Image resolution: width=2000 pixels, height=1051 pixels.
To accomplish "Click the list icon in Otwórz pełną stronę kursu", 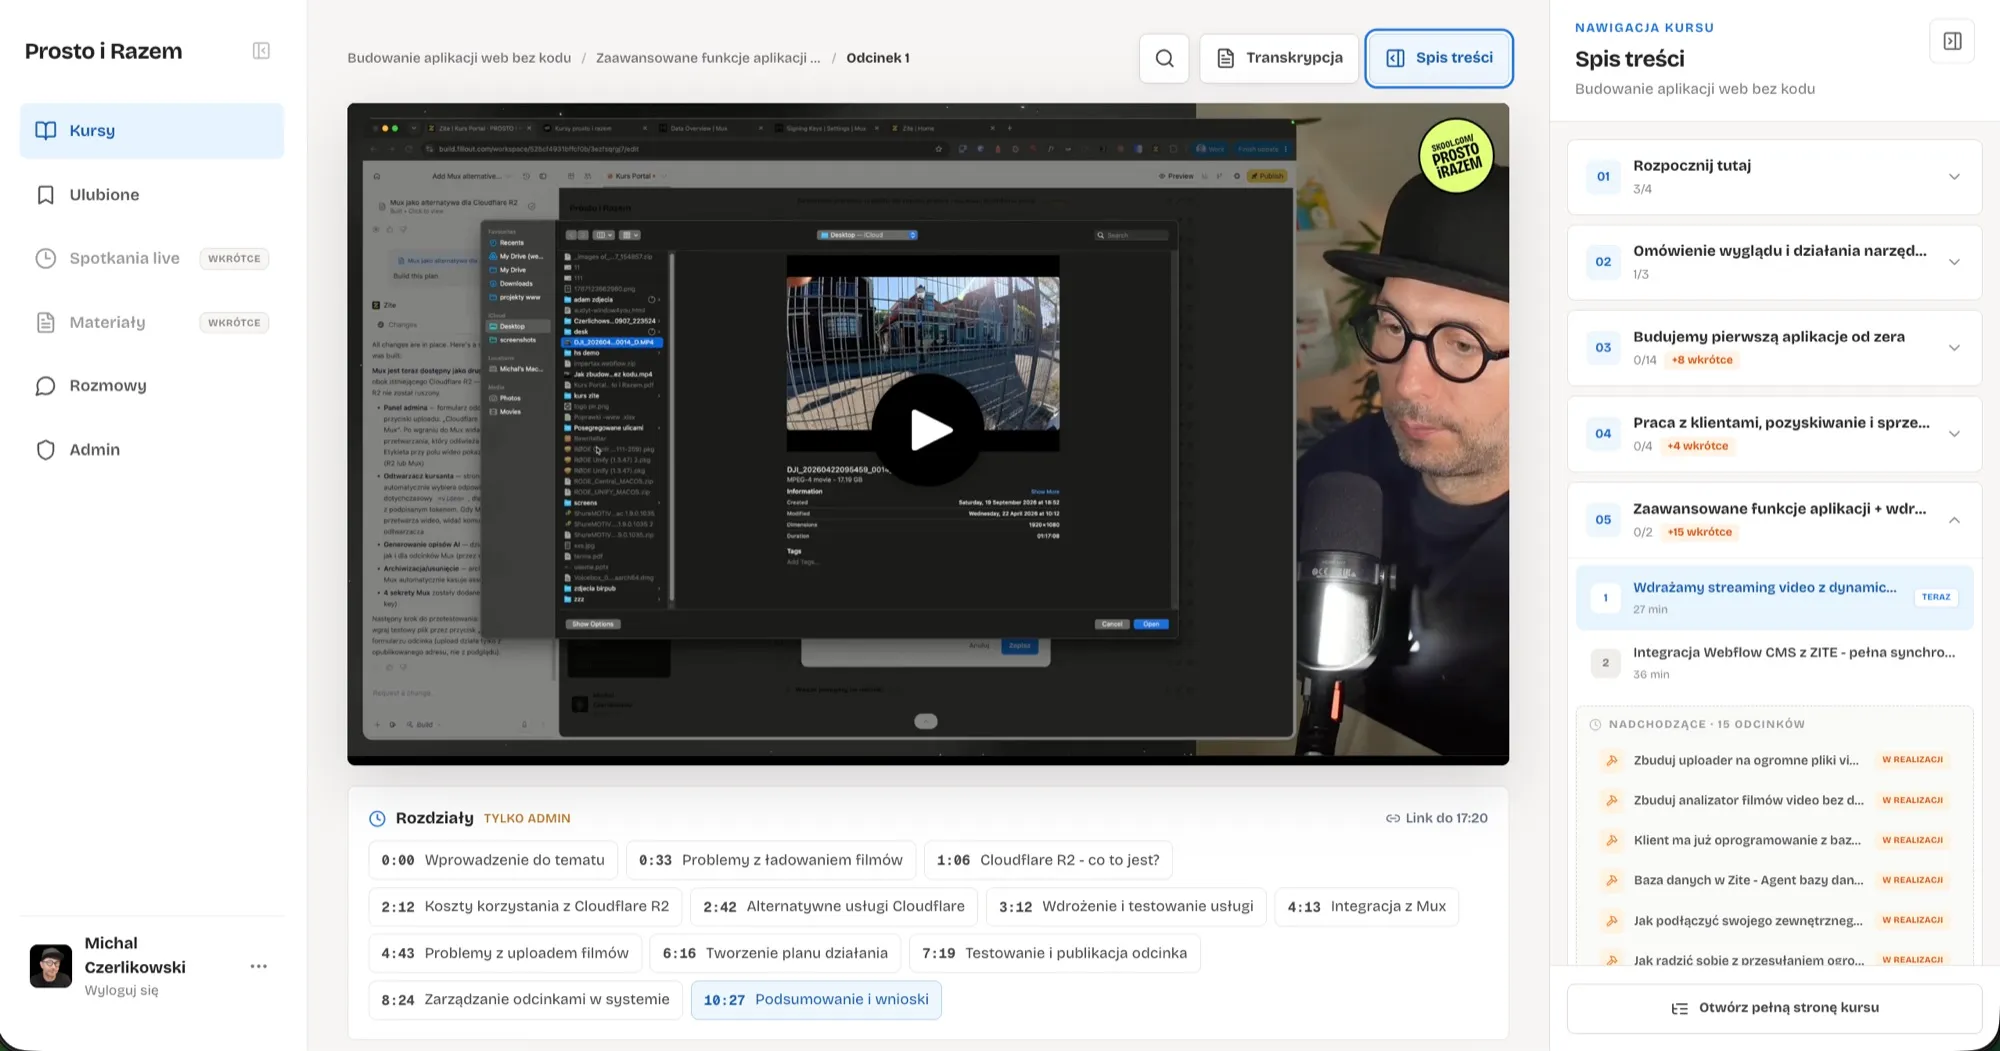I will [x=1679, y=1008].
